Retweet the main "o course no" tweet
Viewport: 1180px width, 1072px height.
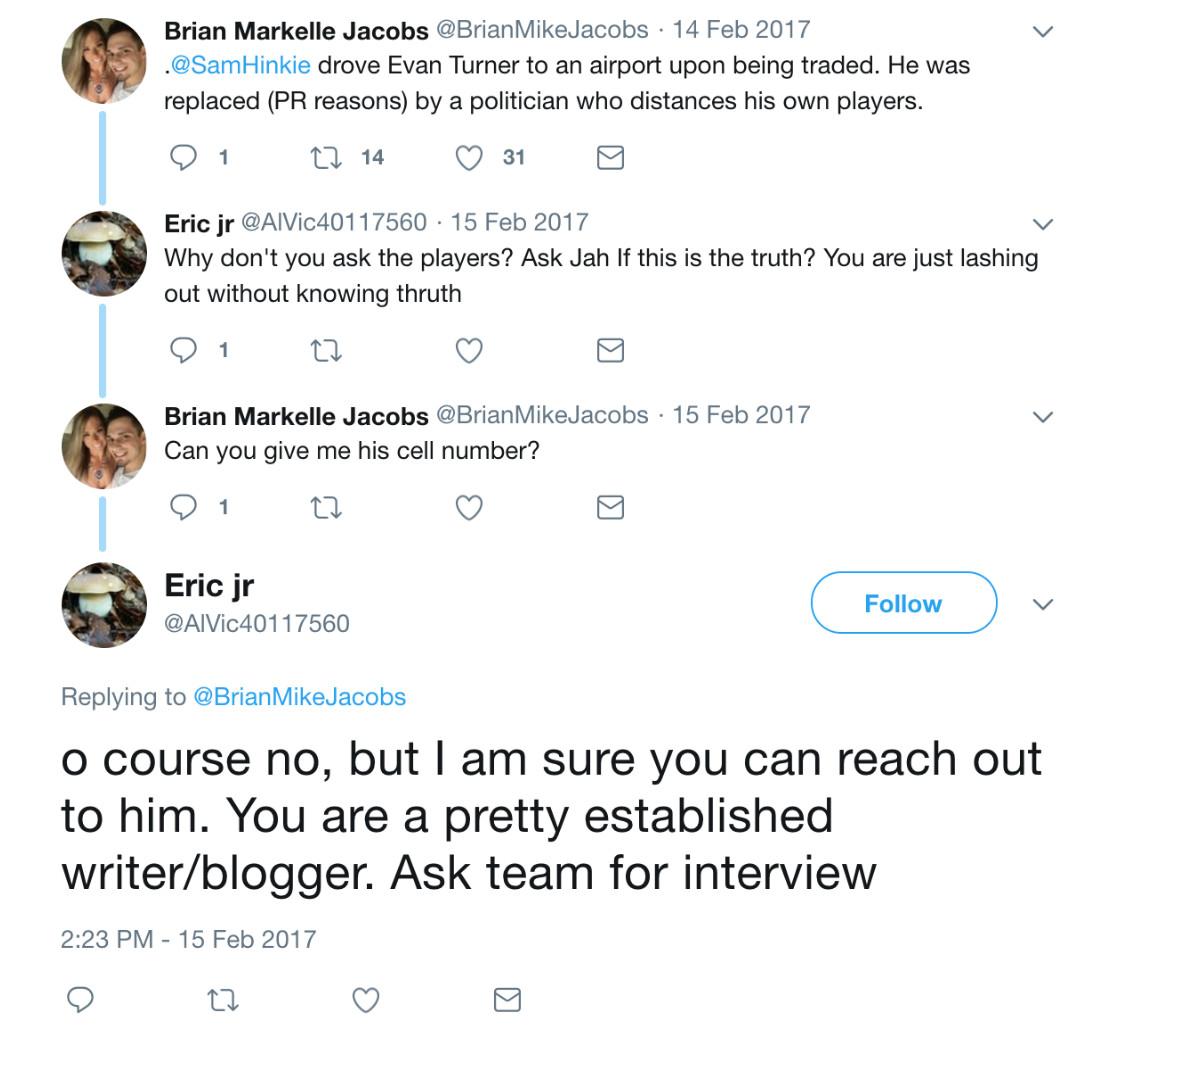pos(222,999)
